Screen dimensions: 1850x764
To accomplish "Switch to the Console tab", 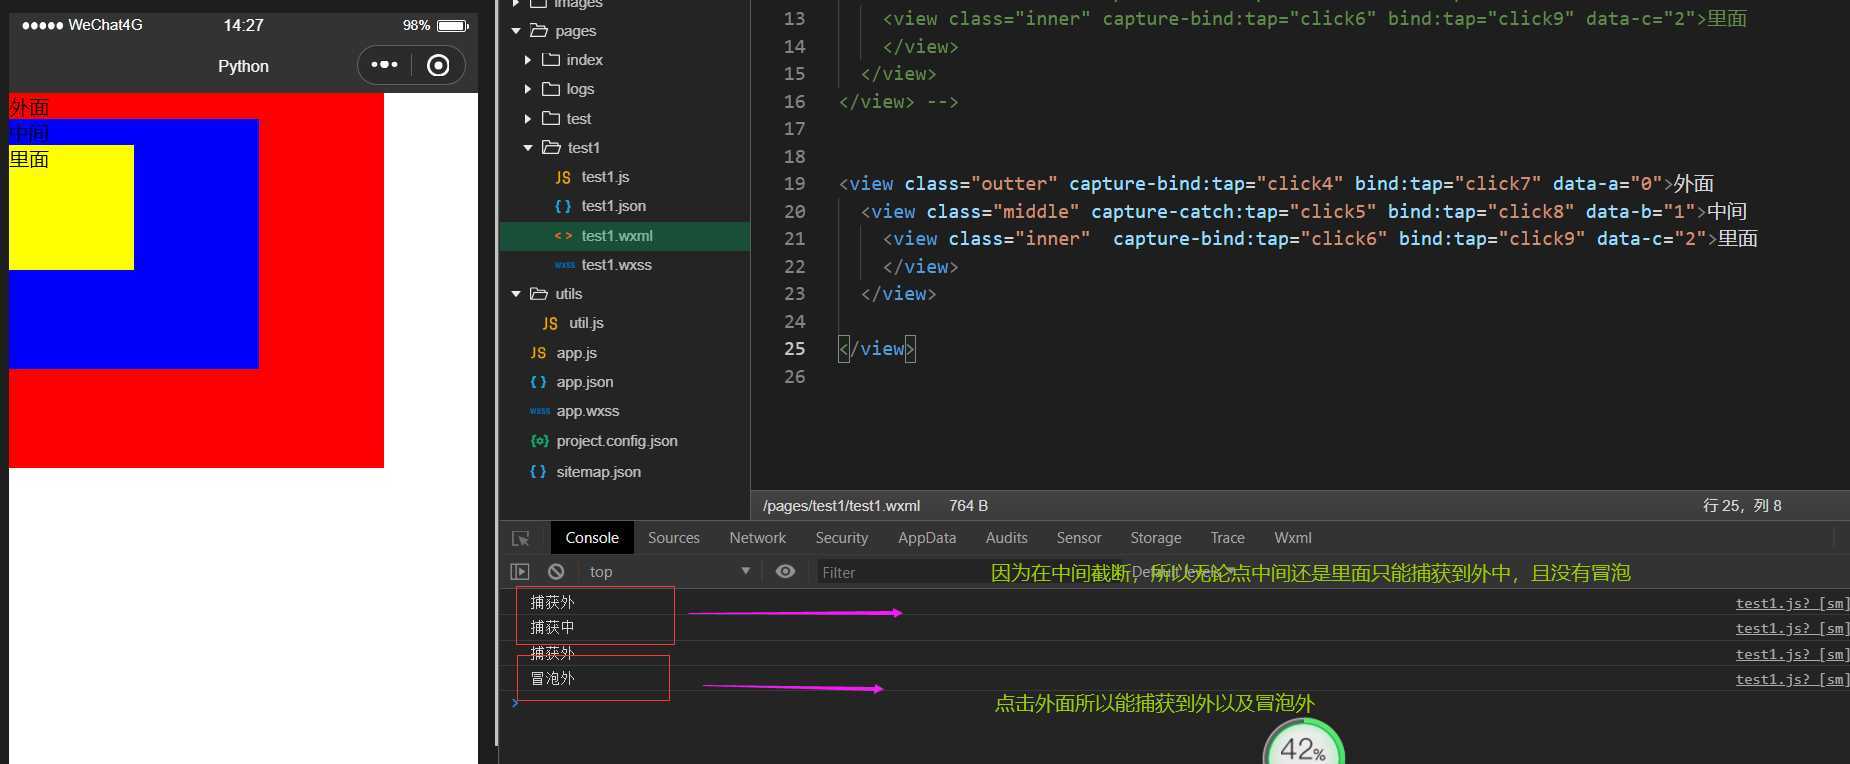I will [x=592, y=537].
